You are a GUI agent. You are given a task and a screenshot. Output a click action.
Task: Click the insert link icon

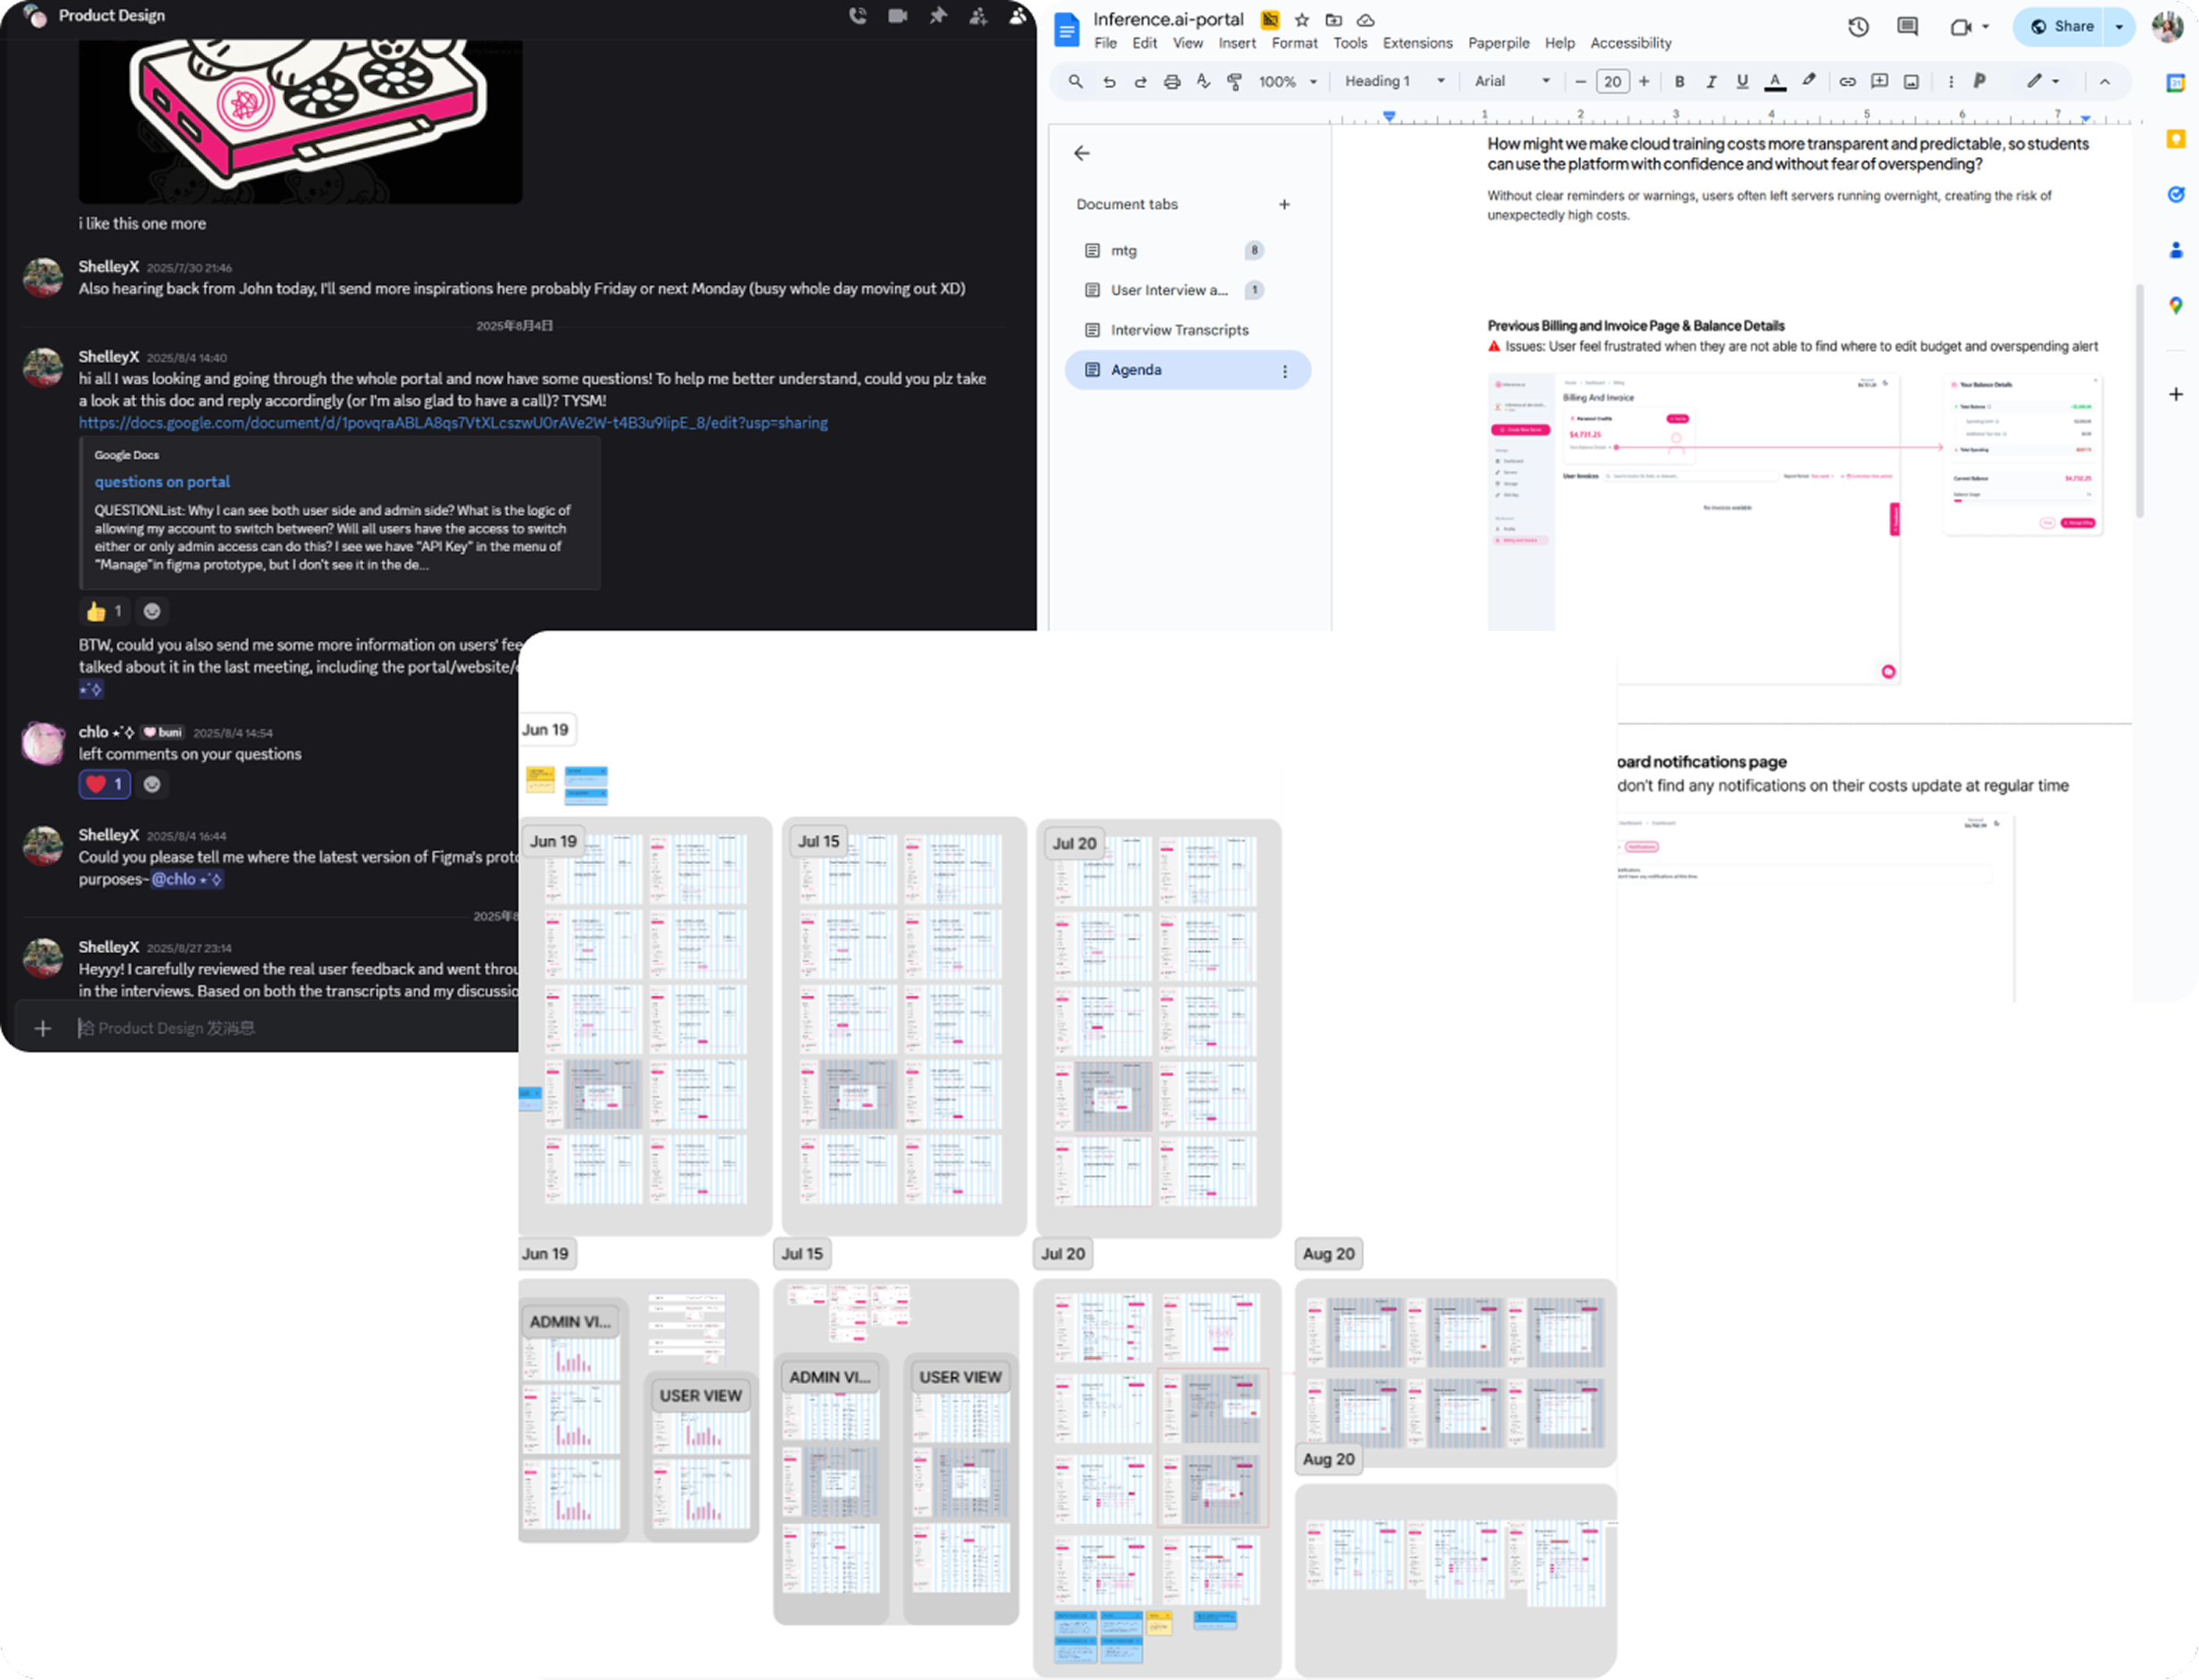(1848, 82)
